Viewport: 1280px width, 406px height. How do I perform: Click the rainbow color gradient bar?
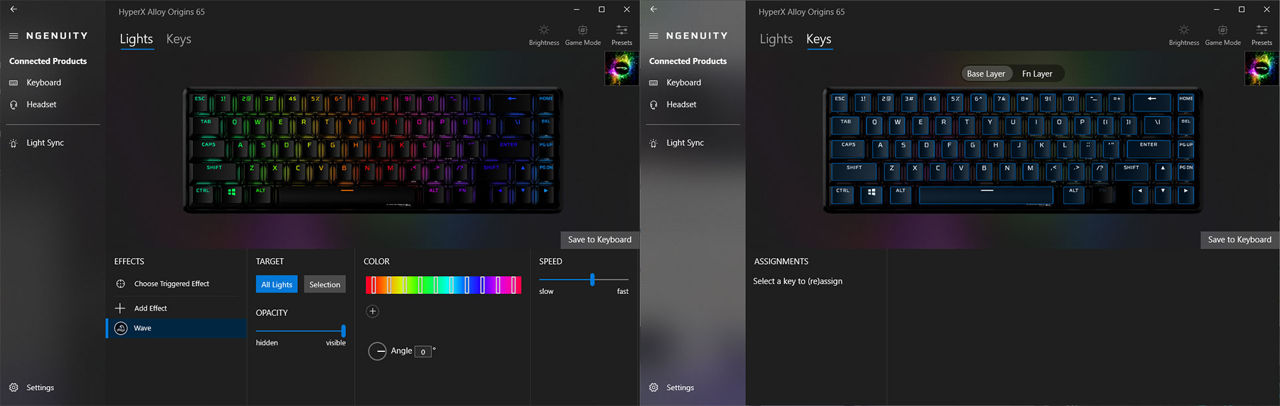(x=444, y=285)
